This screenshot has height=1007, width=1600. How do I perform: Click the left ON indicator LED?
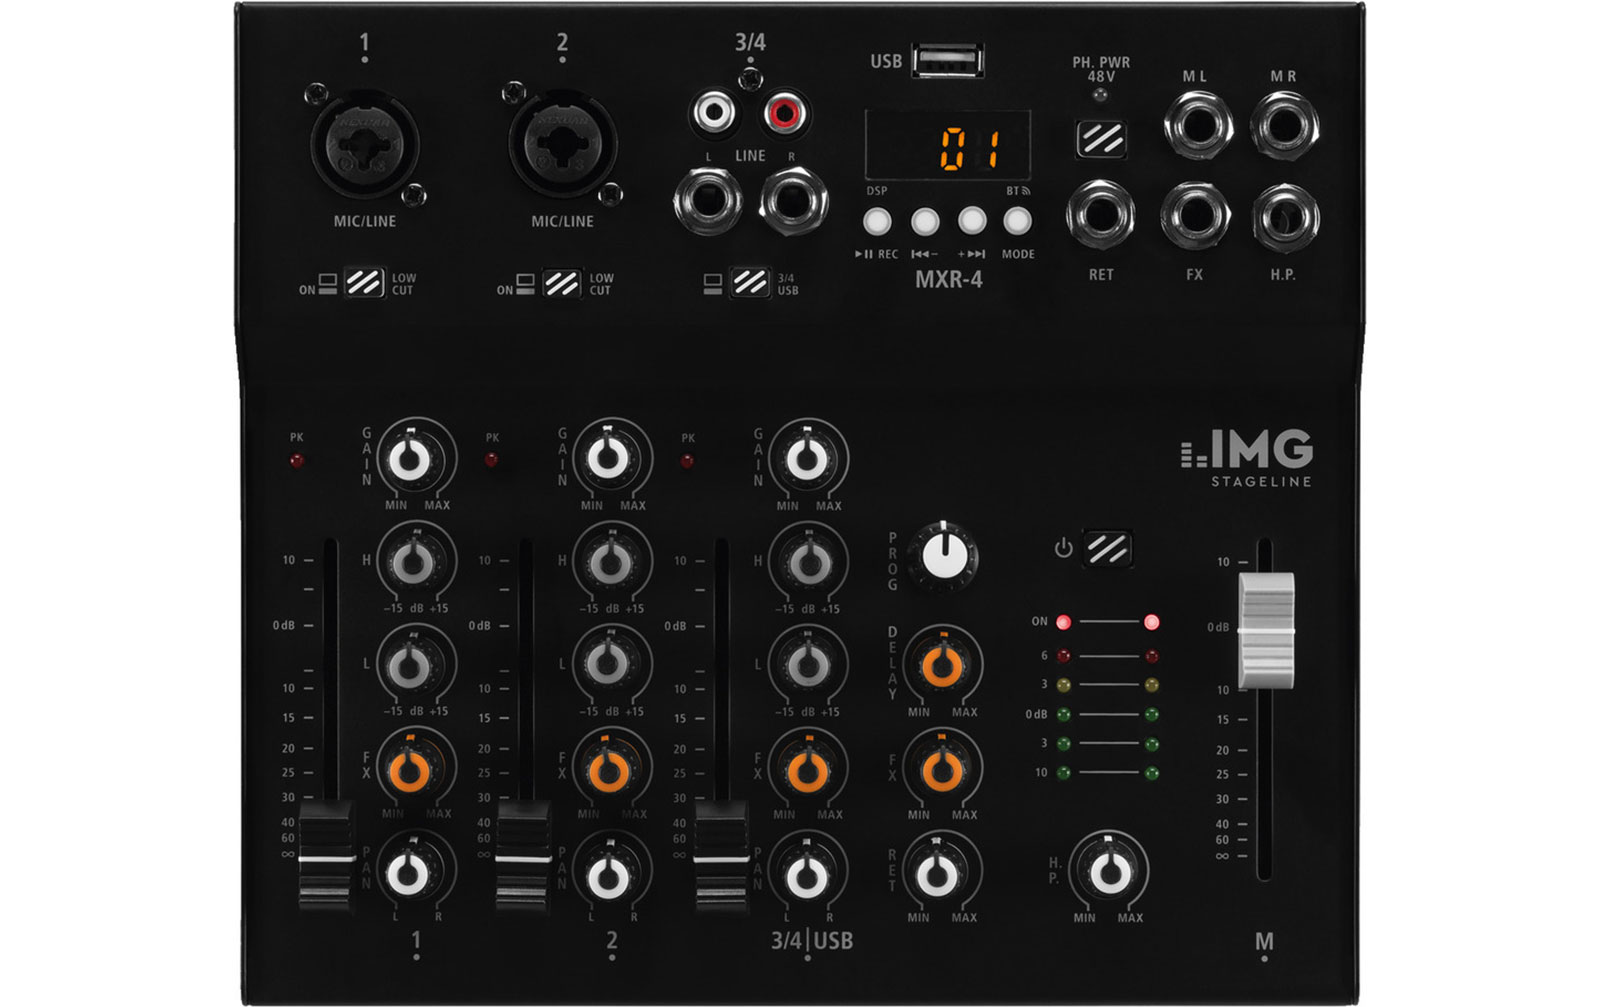click(x=1064, y=622)
